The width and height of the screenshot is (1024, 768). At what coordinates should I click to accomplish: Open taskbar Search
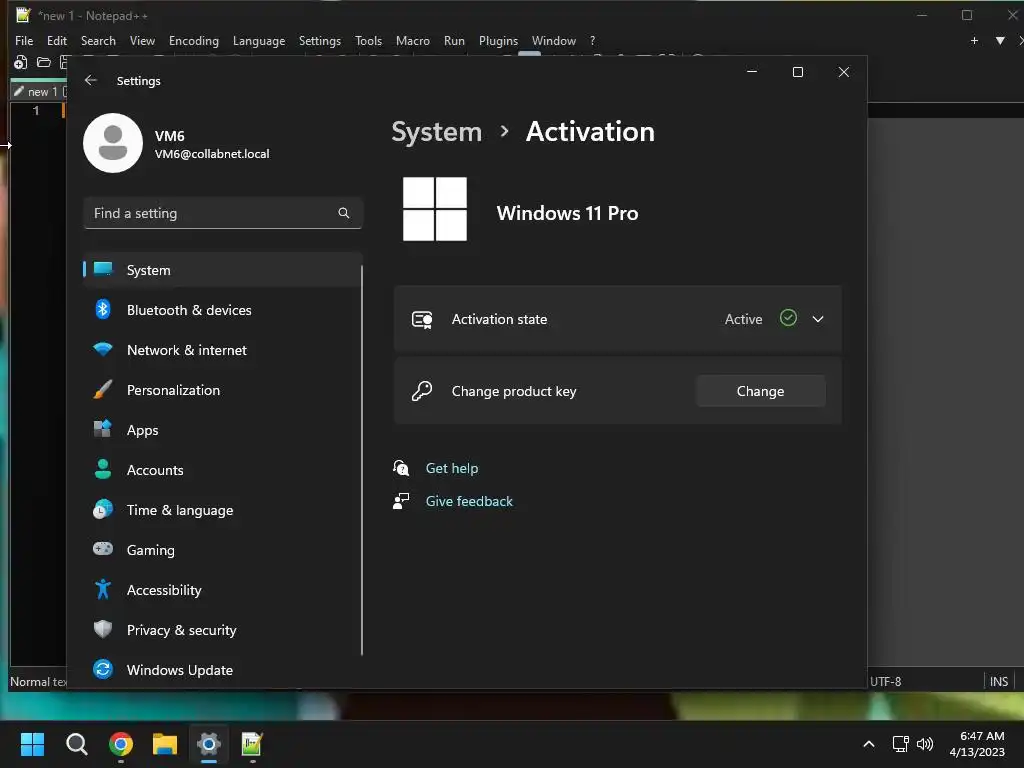(76, 744)
